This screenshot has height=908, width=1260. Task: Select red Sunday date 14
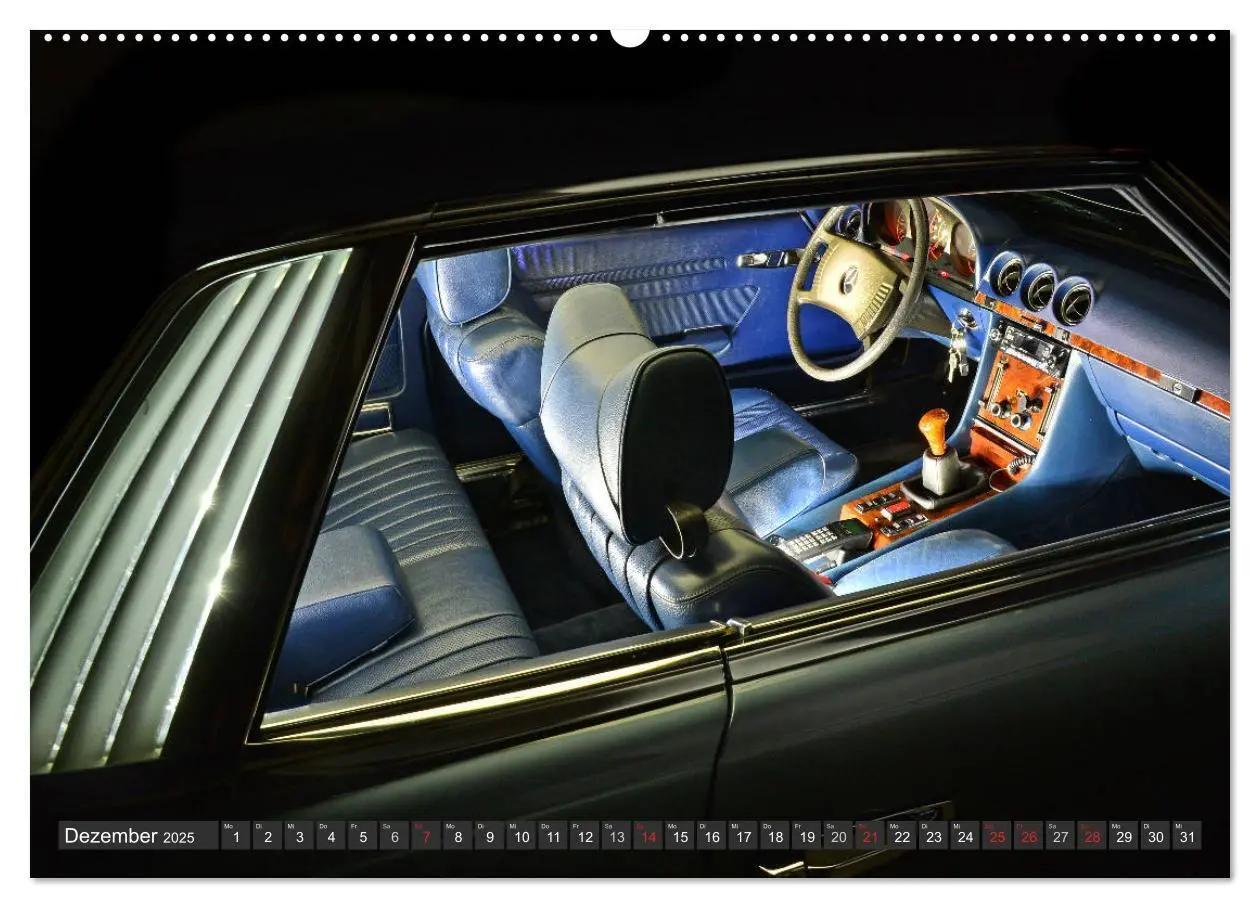(x=648, y=836)
